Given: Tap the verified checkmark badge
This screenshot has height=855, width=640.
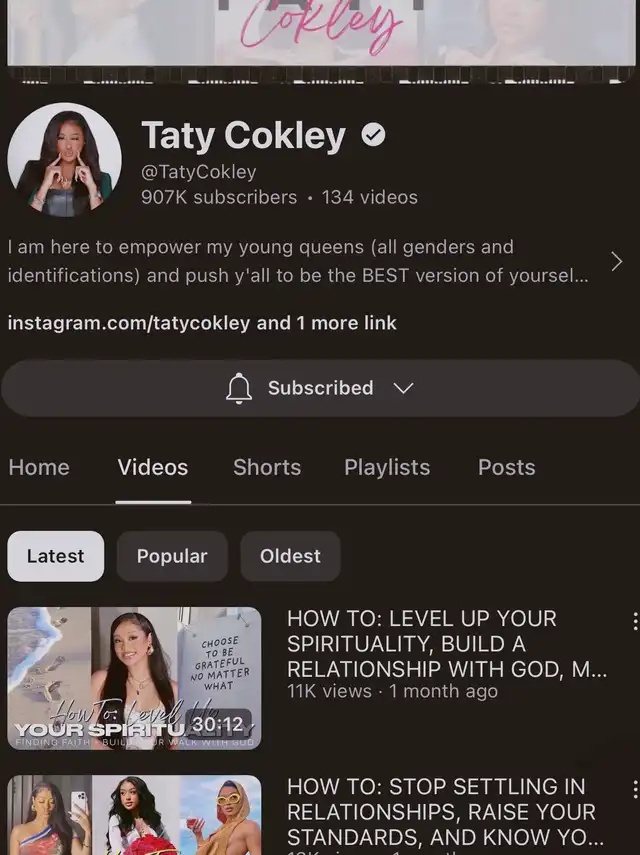Looking at the screenshot, I should (373, 135).
